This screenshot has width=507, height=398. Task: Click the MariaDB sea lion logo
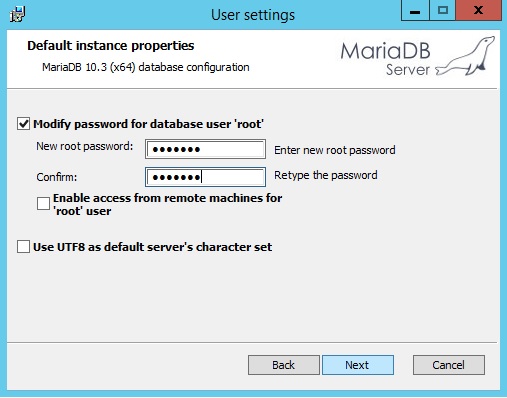point(465,56)
